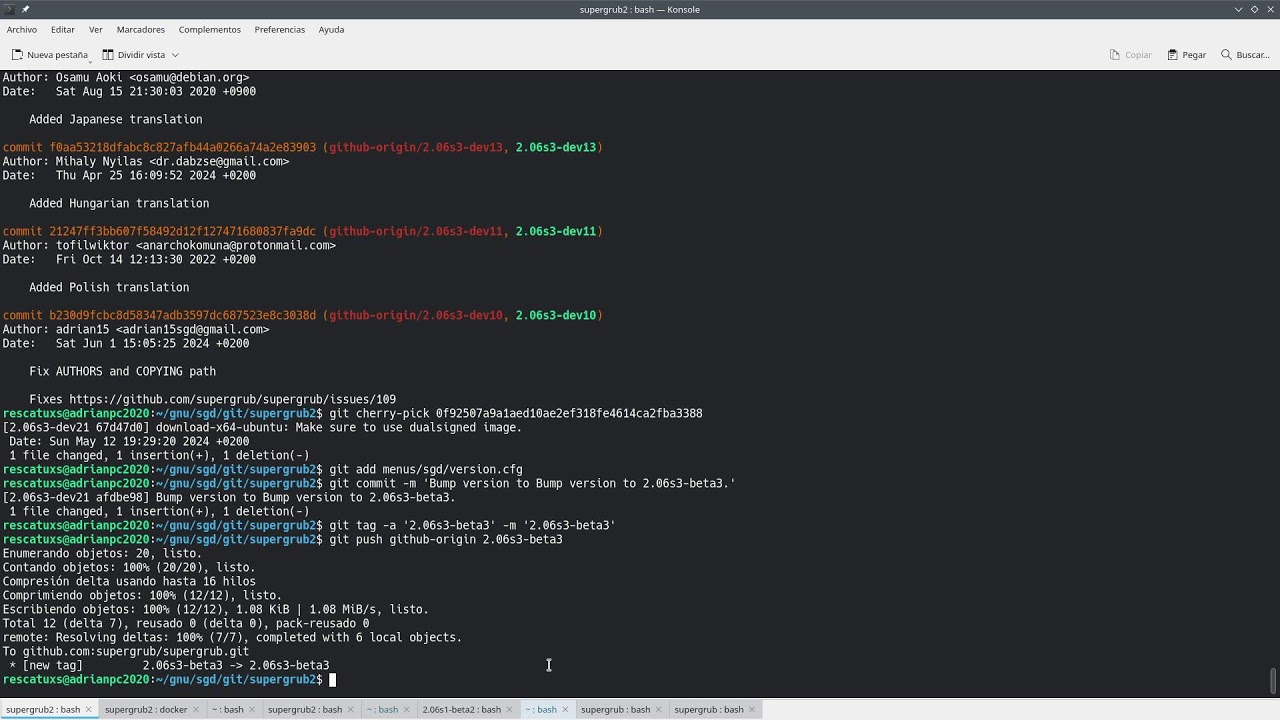The width and height of the screenshot is (1280, 720).
Task: Click the supergrub issues/109 URL
Action: tap(232, 399)
